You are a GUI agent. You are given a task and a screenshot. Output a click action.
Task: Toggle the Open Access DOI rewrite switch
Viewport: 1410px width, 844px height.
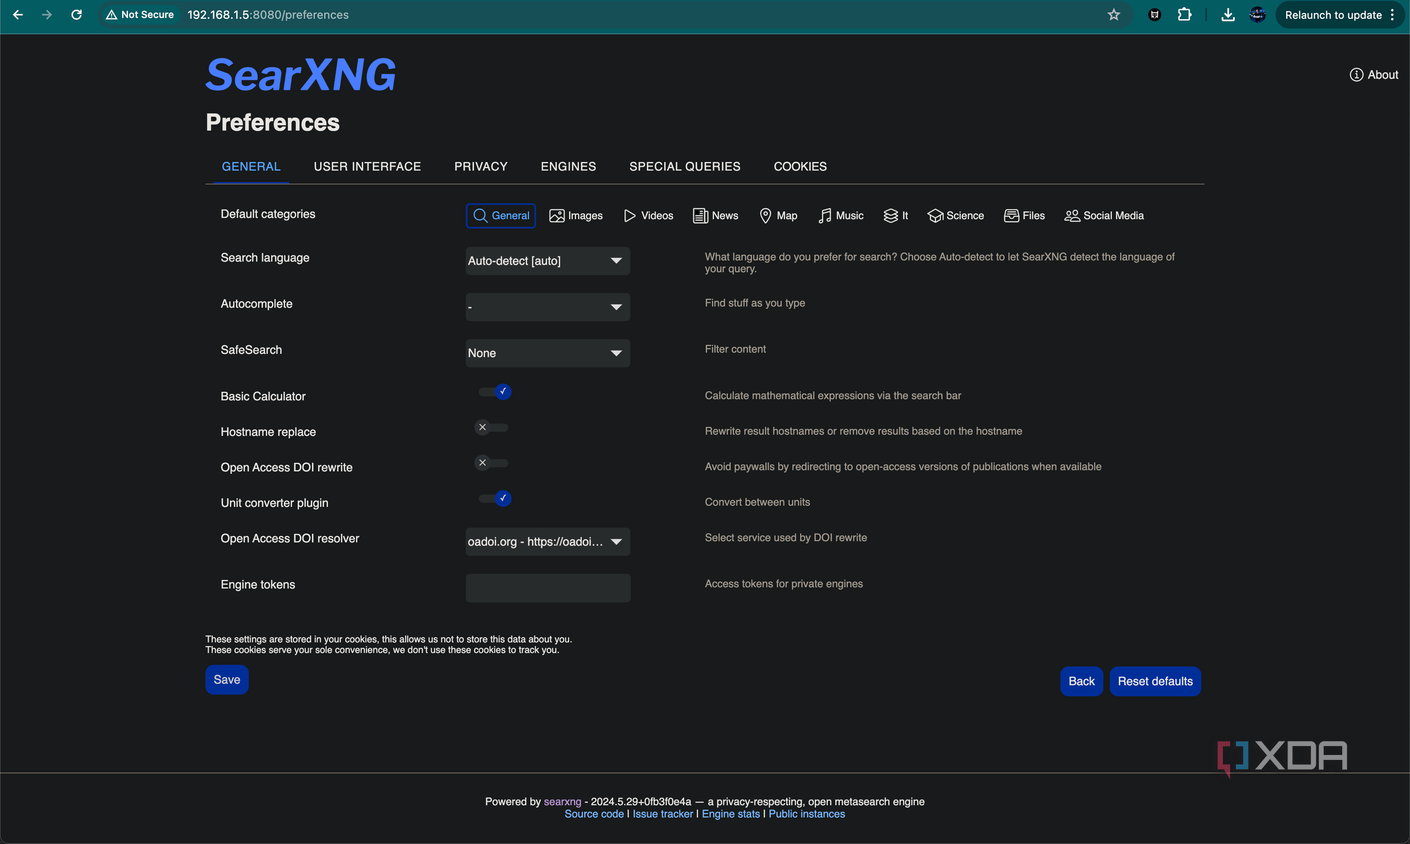click(491, 463)
